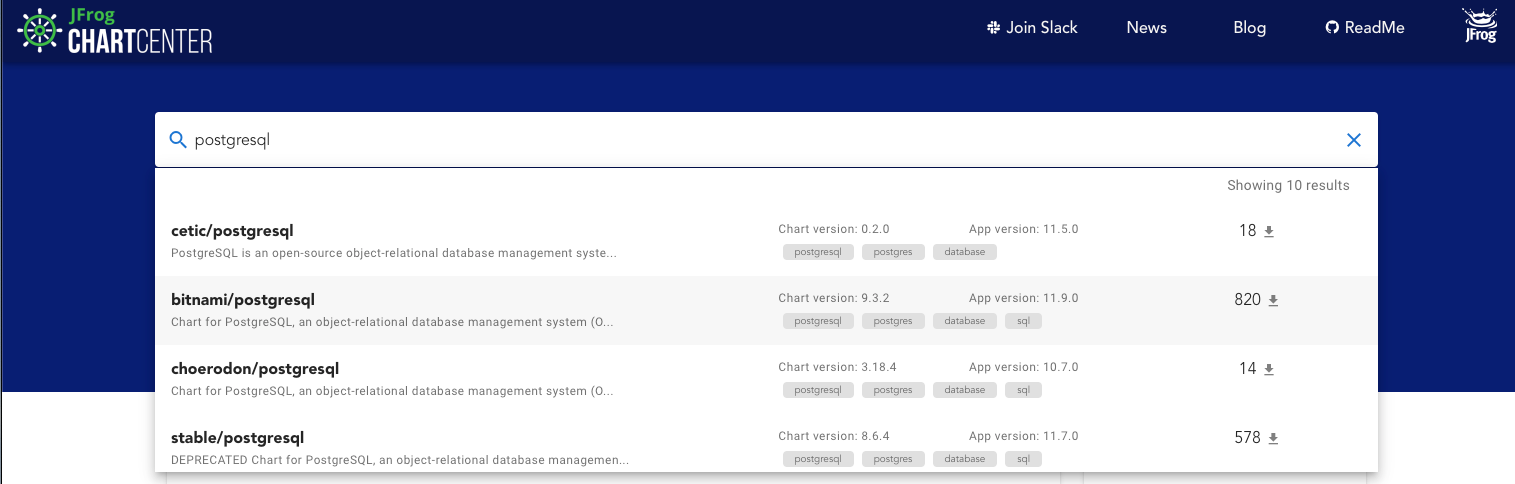The width and height of the screenshot is (1515, 484).
Task: Clear the search with the X icon
Action: coord(1354,140)
